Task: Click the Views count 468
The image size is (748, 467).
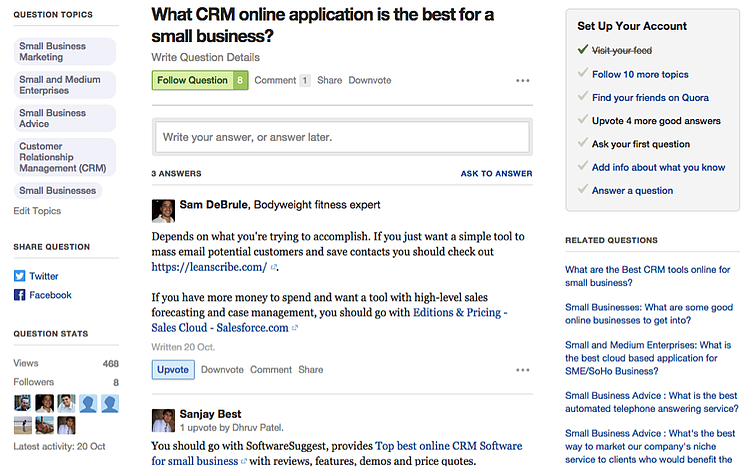Action: pyautogui.click(x=111, y=363)
